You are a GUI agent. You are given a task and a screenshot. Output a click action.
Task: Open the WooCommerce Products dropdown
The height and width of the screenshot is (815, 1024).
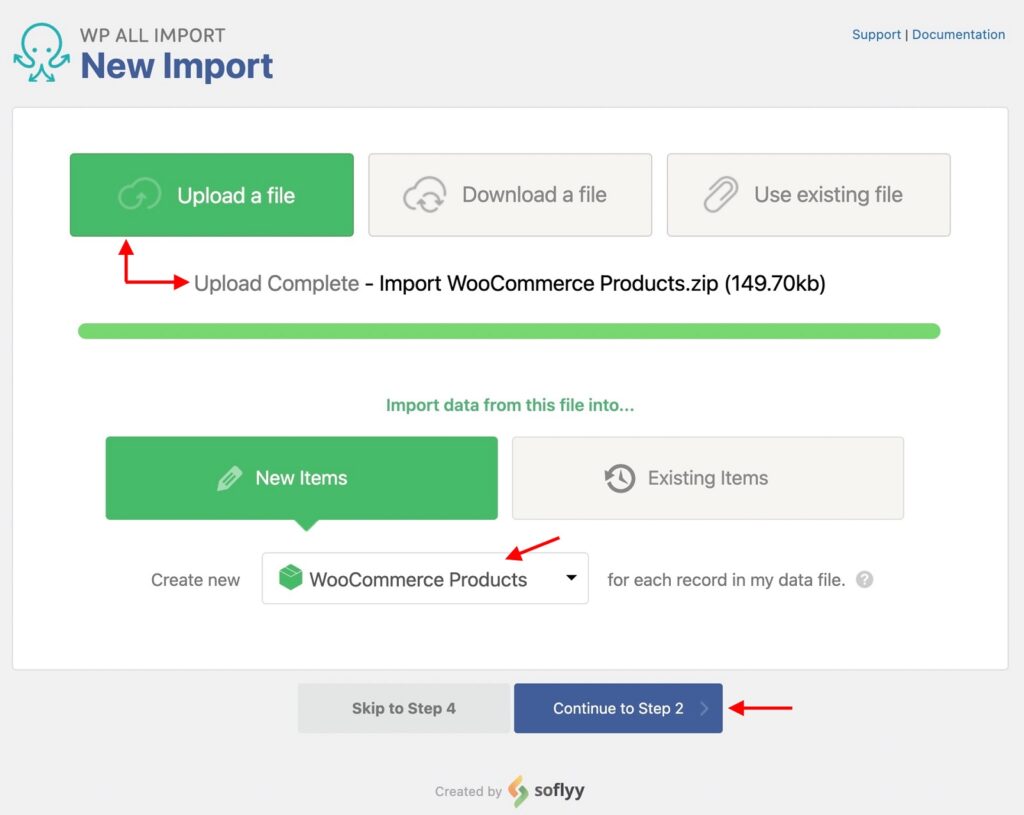click(x=424, y=578)
